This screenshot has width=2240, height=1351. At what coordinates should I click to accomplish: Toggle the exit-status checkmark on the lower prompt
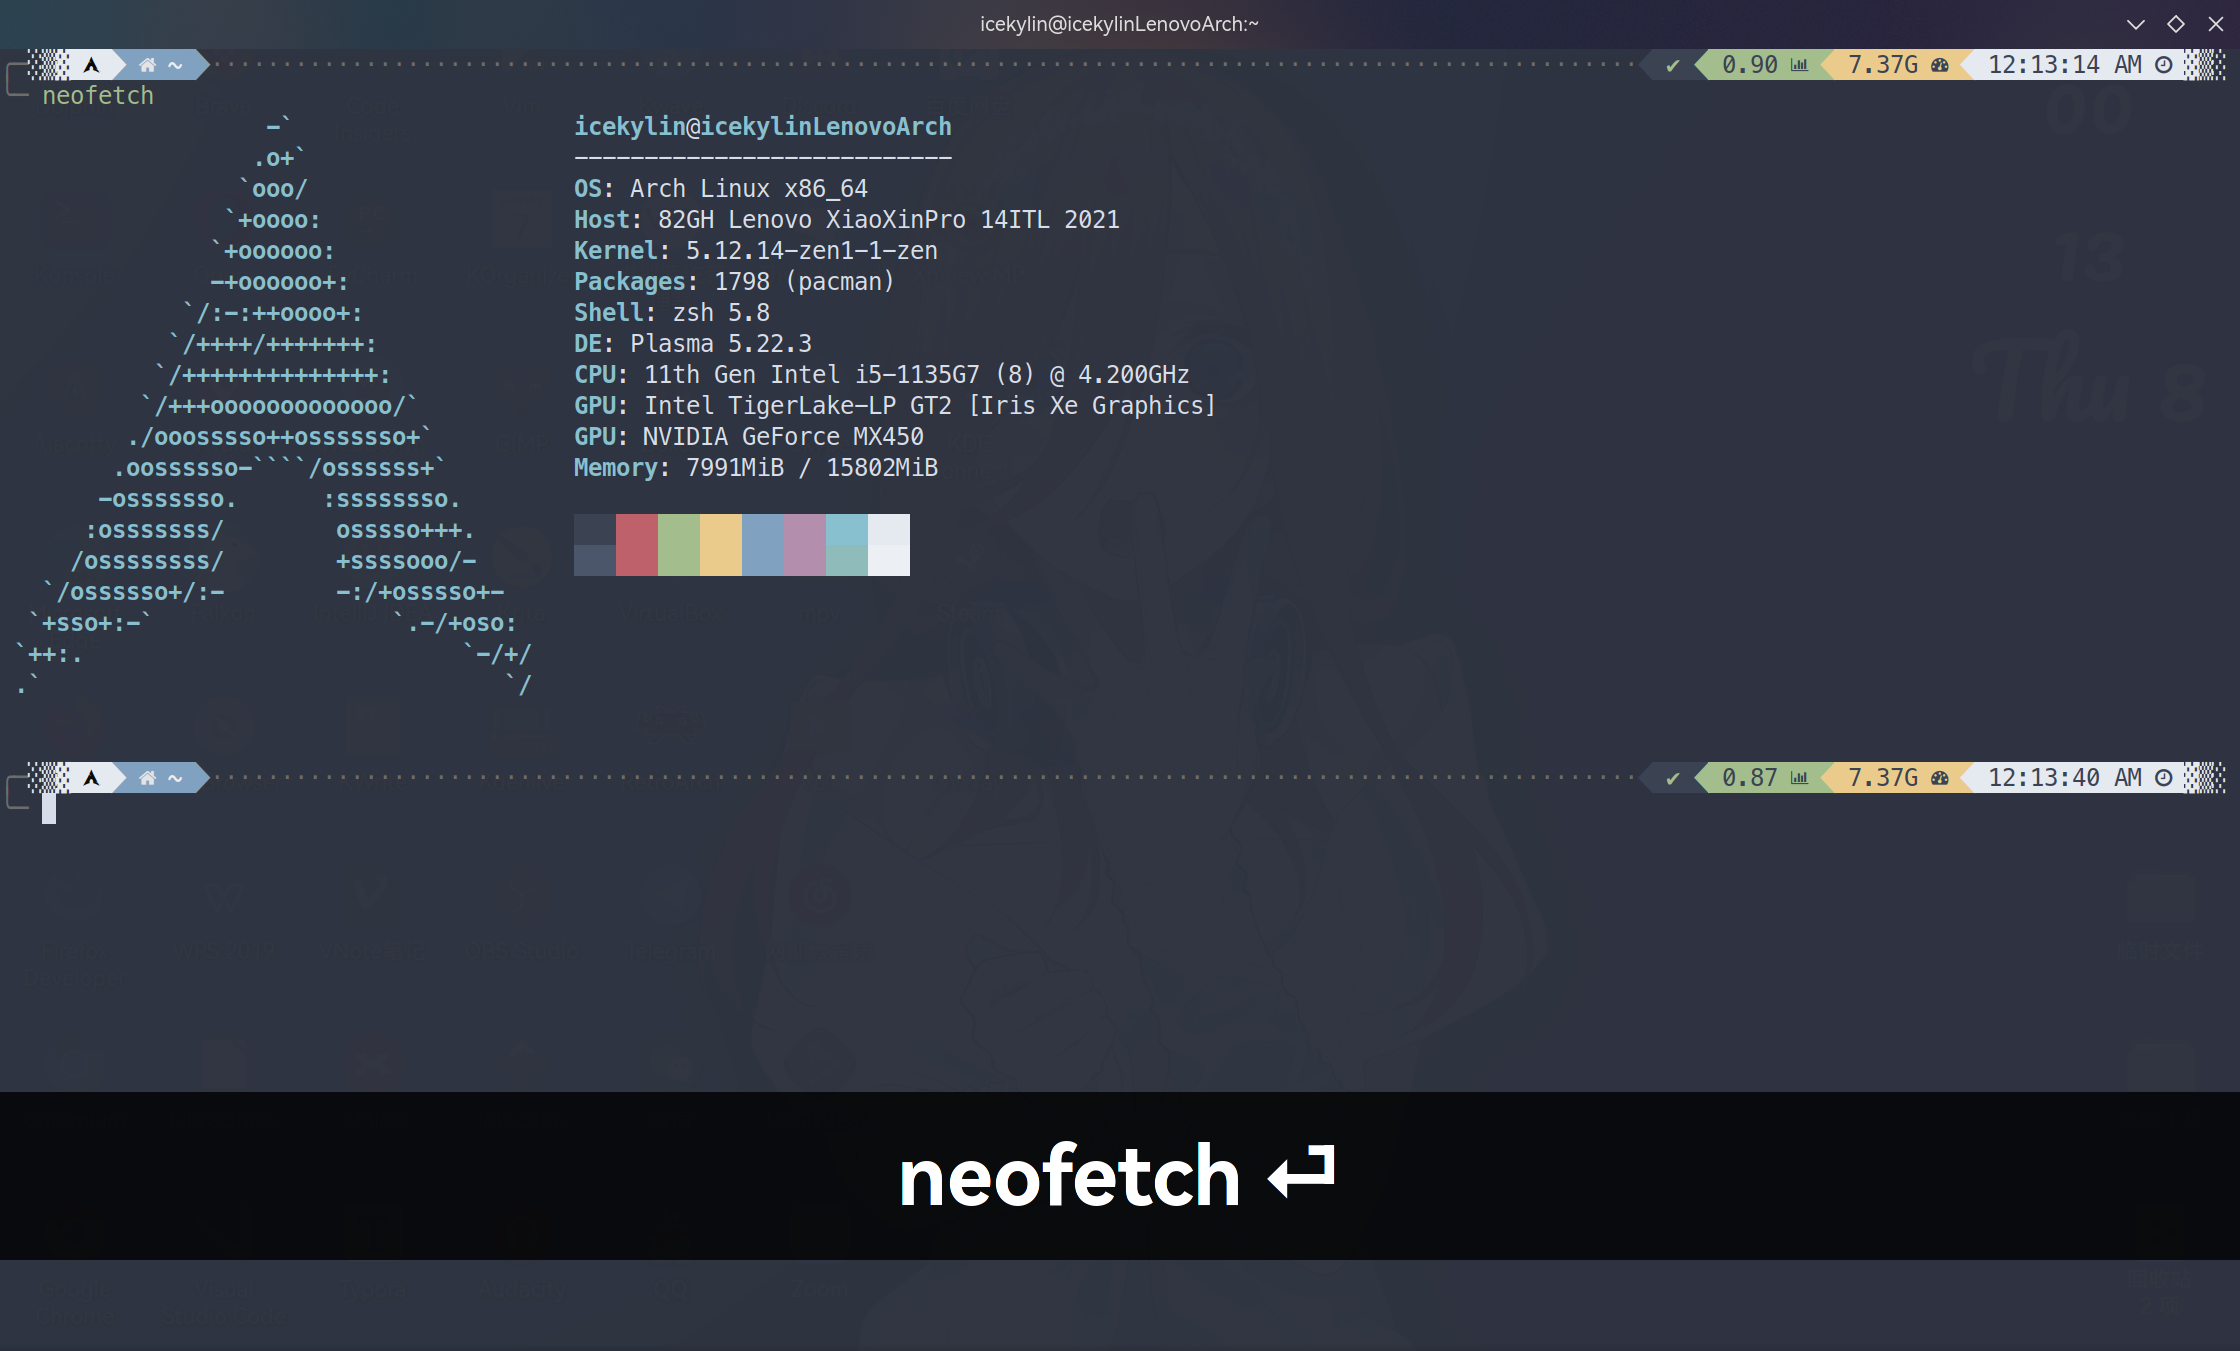pos(1672,777)
